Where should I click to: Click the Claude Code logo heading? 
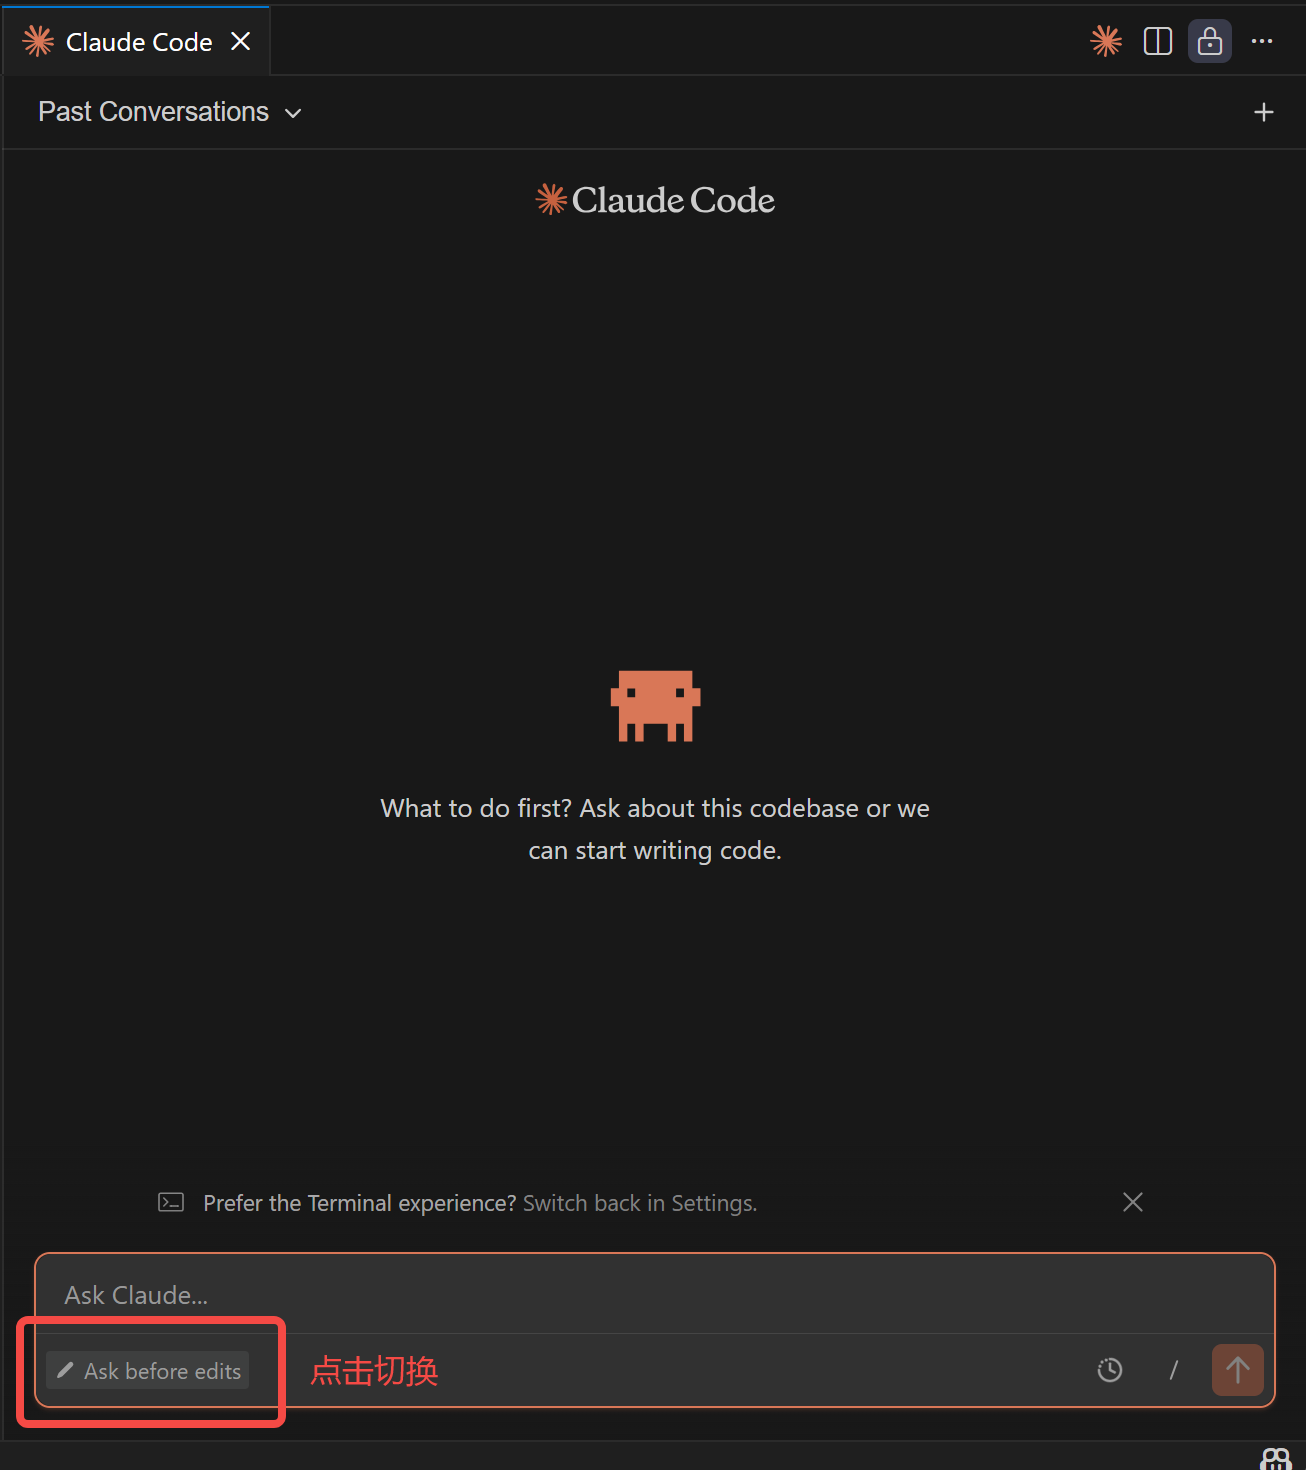[x=655, y=200]
